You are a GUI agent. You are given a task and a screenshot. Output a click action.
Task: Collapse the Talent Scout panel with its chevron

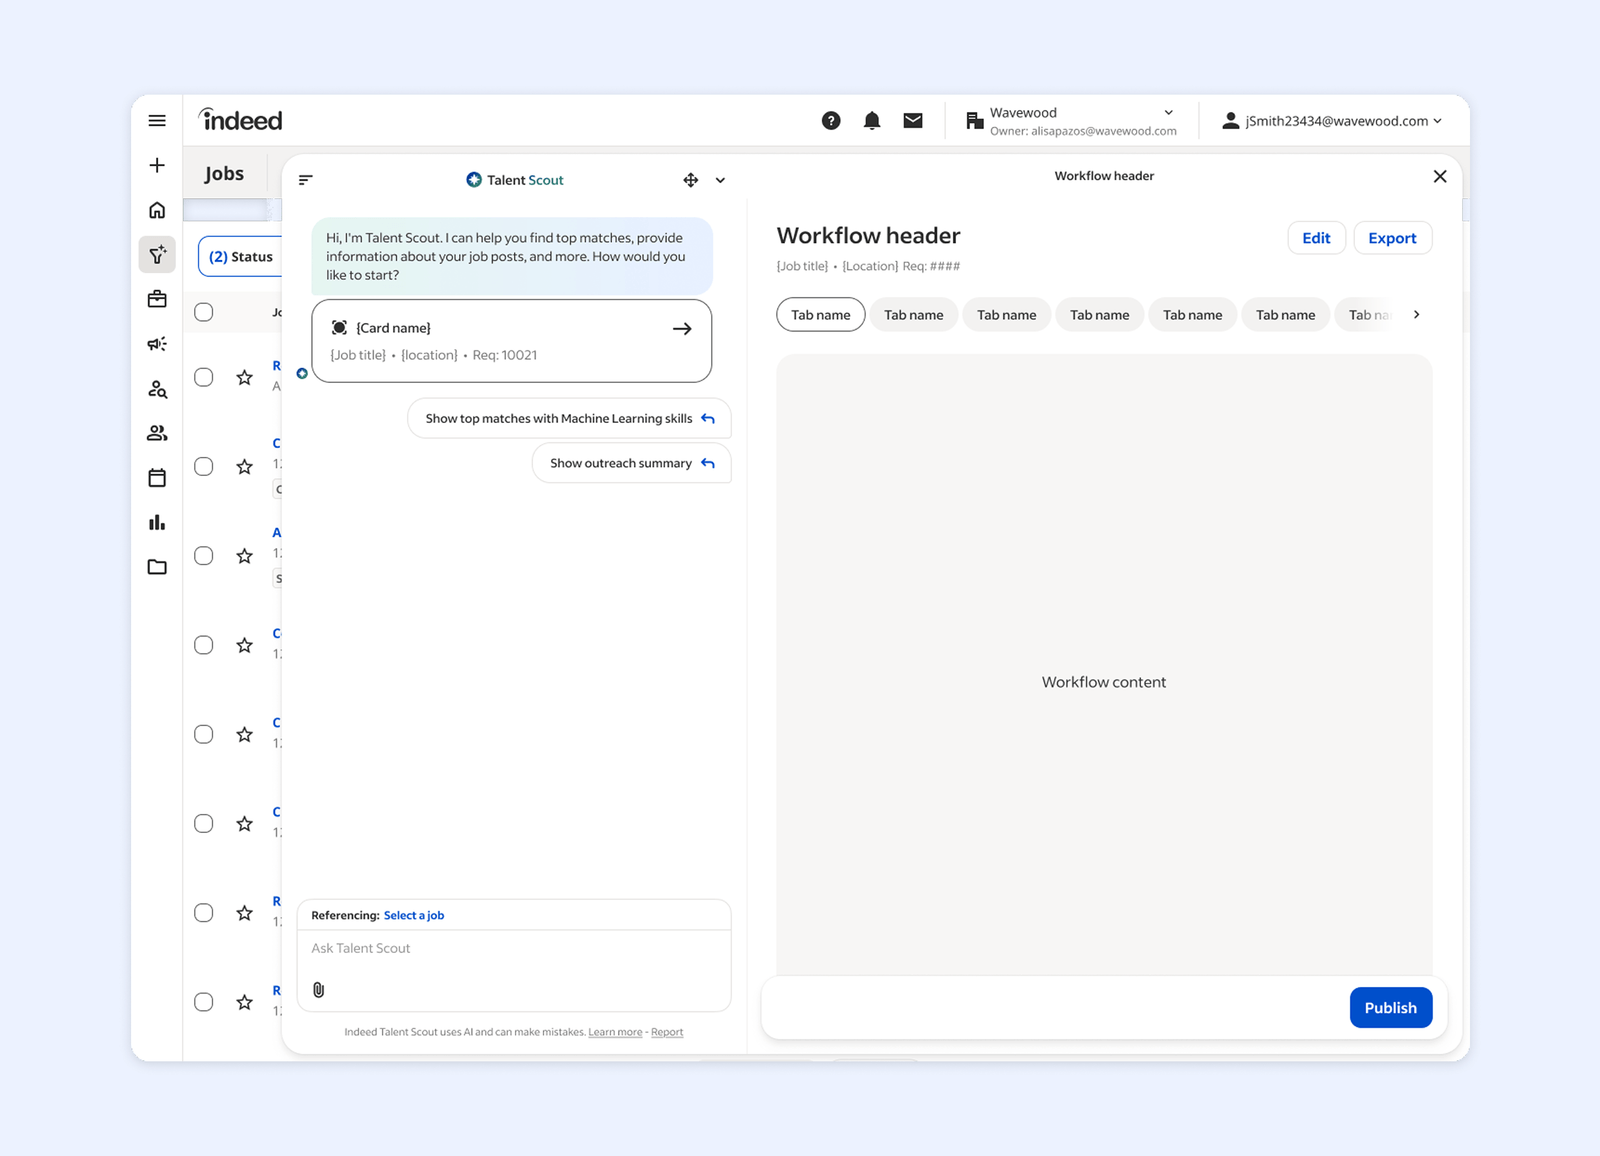click(720, 180)
